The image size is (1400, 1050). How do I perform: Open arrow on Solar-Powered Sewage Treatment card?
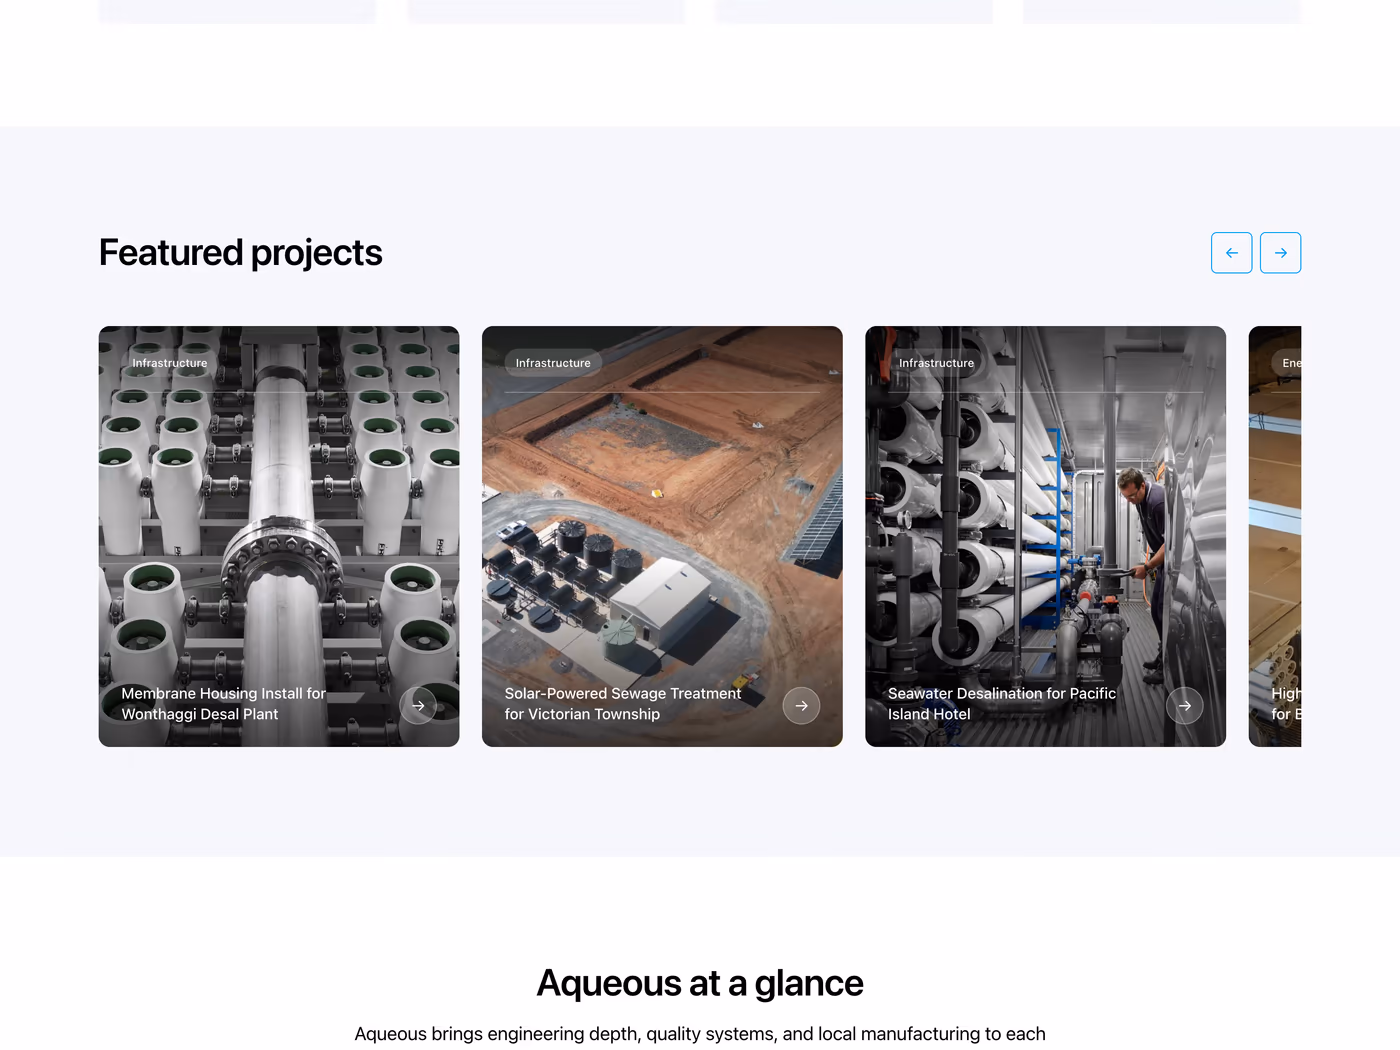coord(801,706)
